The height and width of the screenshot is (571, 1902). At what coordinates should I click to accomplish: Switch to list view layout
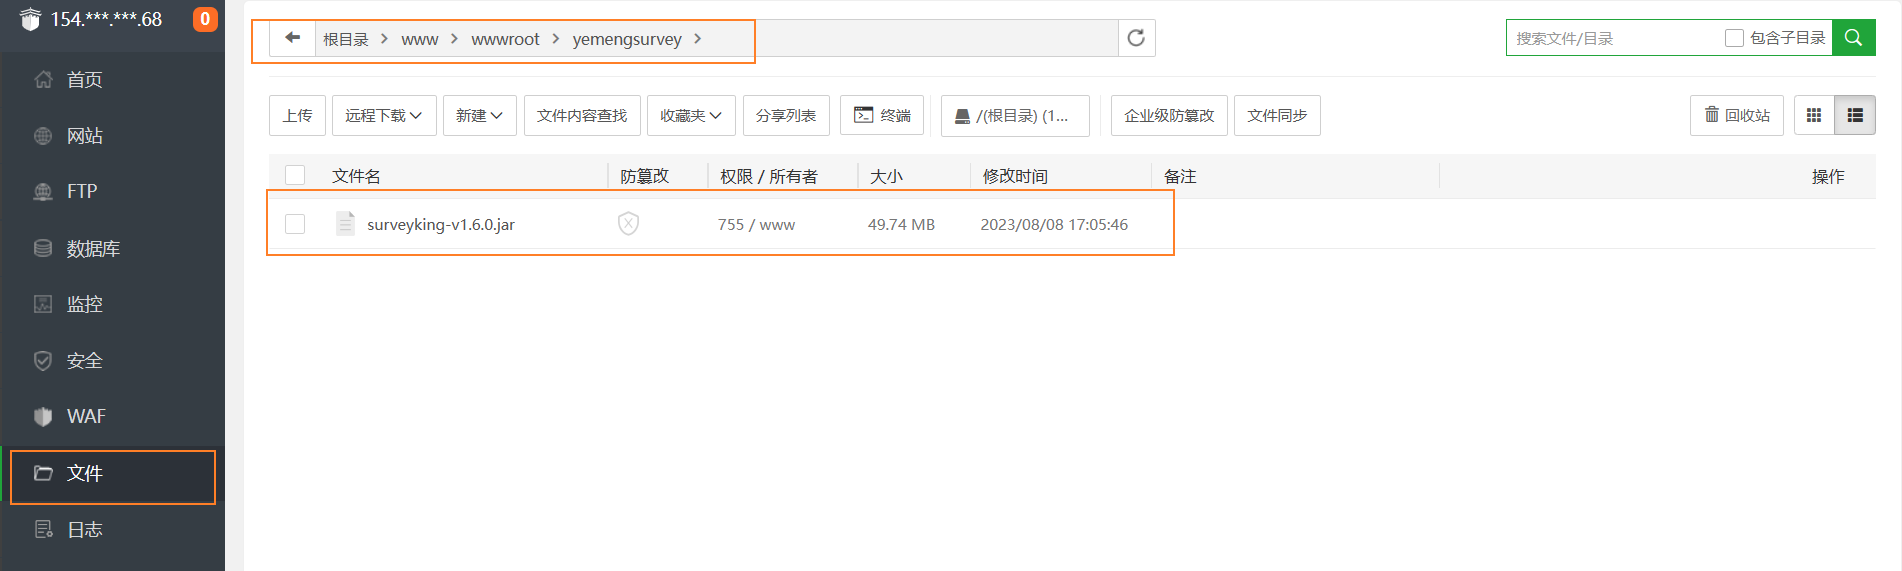tap(1855, 116)
